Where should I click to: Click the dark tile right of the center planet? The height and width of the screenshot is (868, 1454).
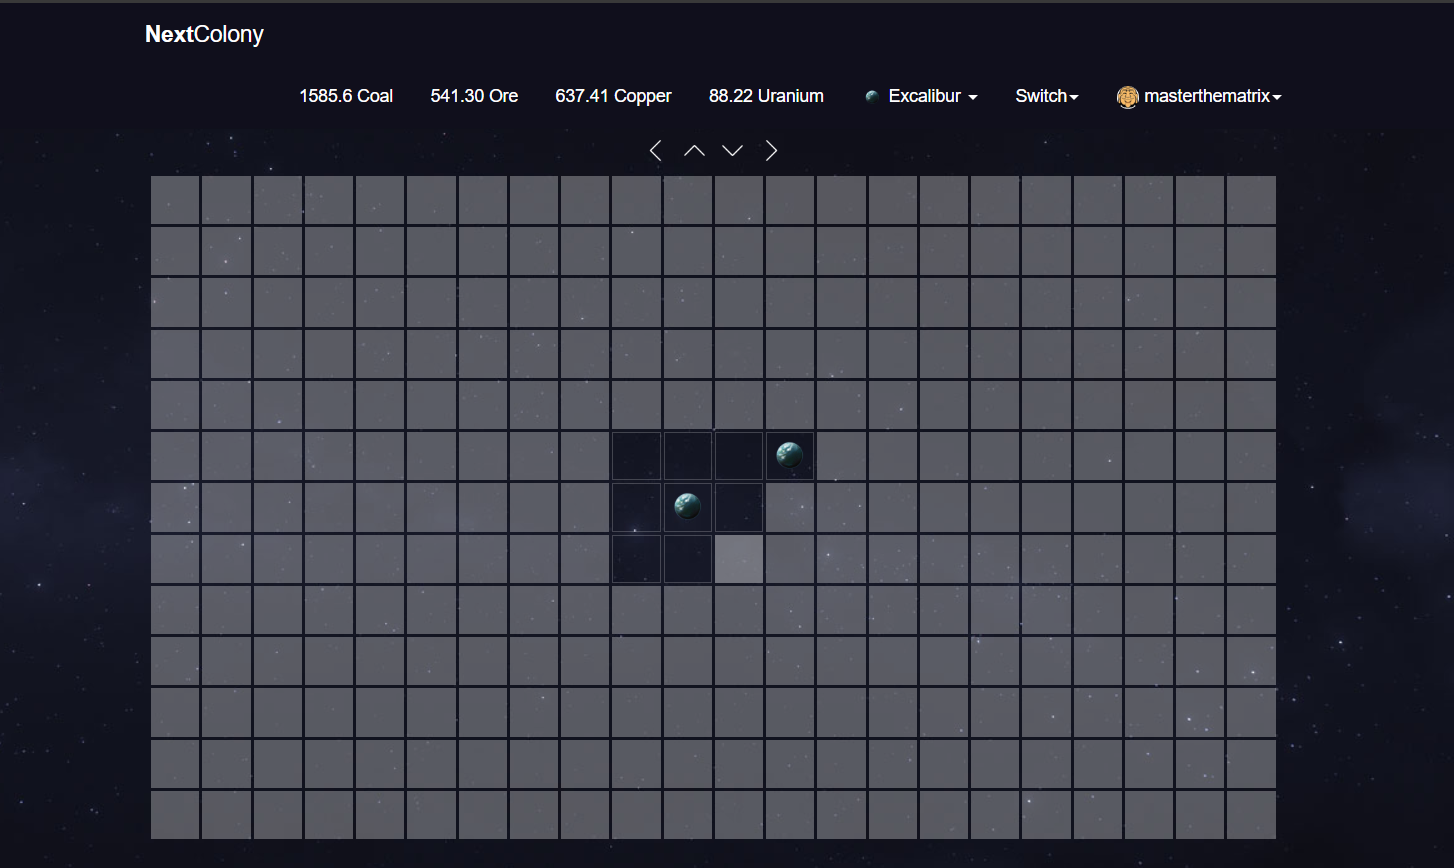739,507
